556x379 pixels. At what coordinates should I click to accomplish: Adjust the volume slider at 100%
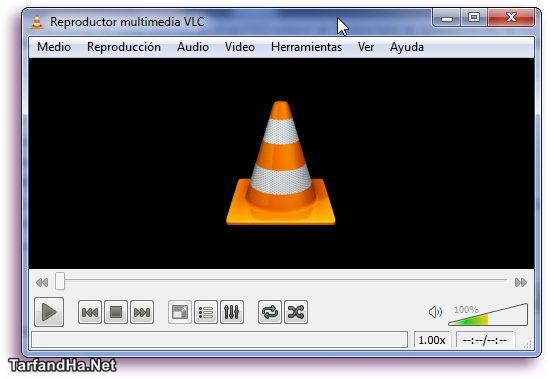488,314
